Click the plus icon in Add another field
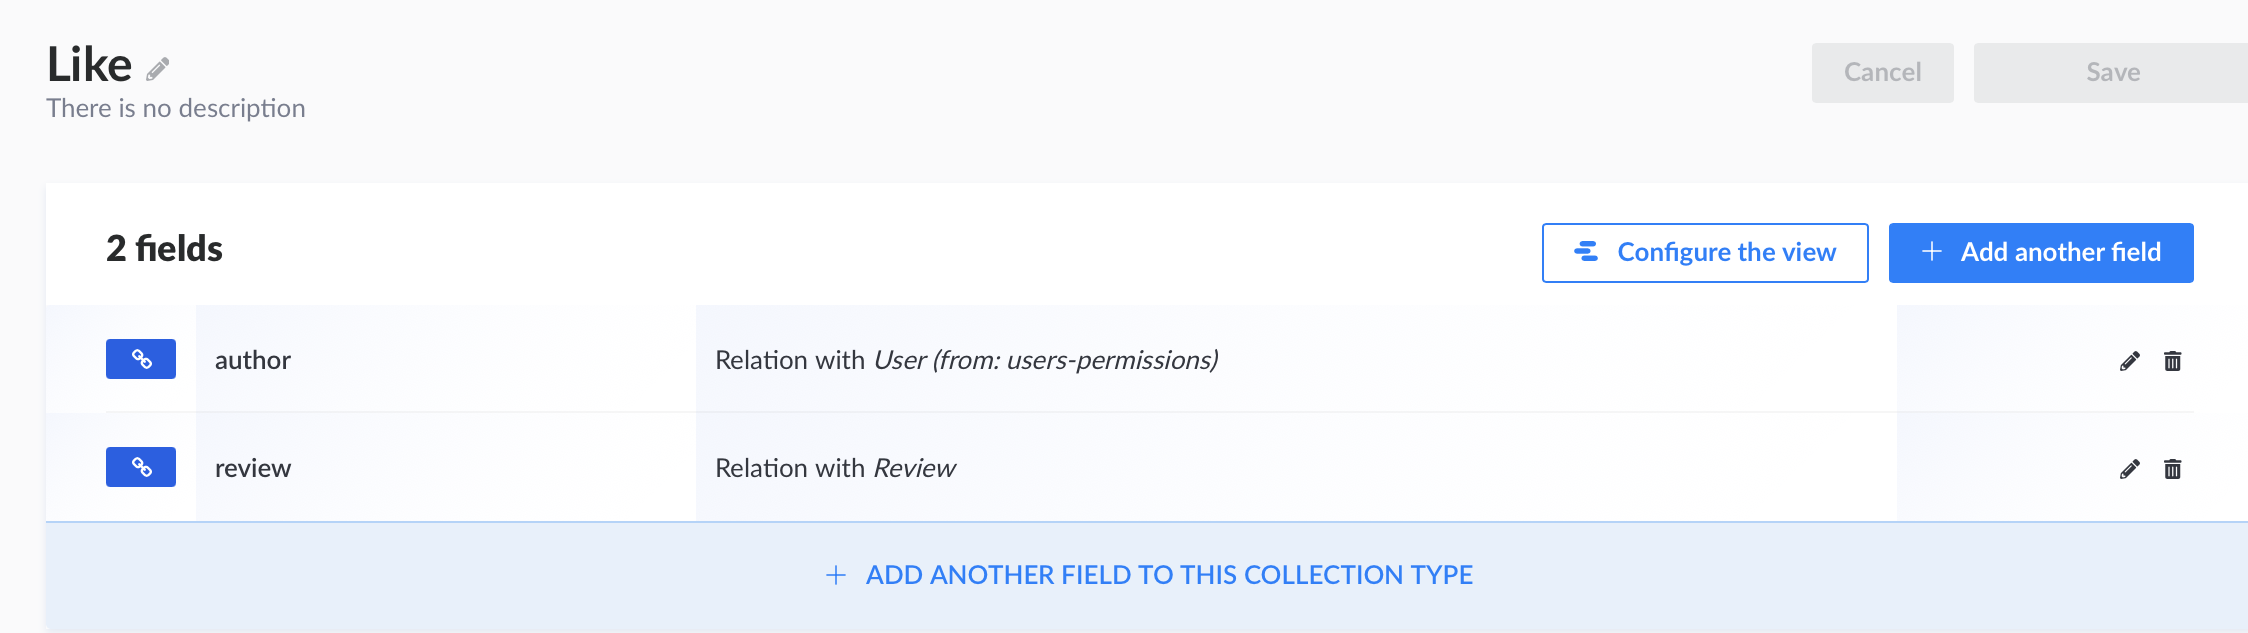 pos(1932,252)
